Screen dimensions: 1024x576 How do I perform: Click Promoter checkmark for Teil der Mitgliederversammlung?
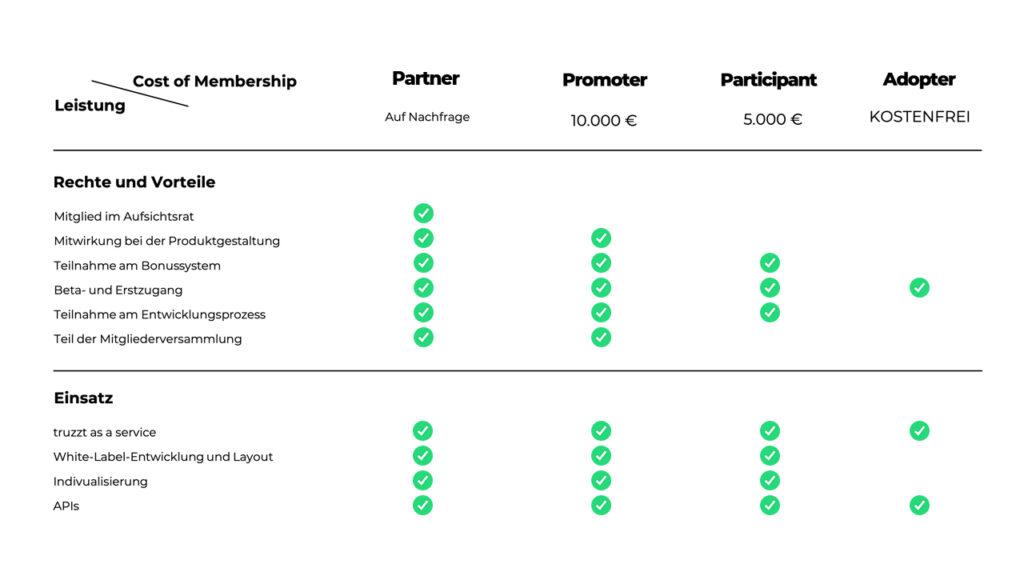pos(601,337)
